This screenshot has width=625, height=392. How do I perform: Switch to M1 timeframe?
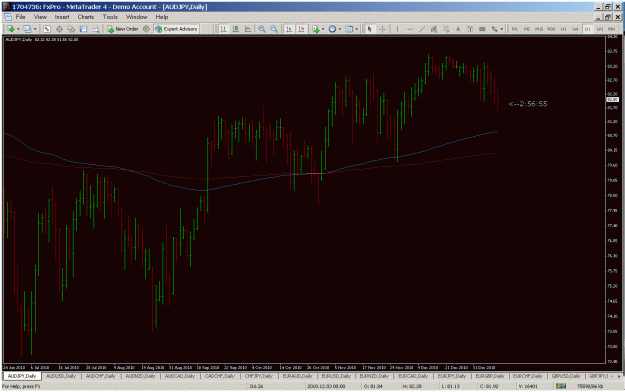[515, 29]
